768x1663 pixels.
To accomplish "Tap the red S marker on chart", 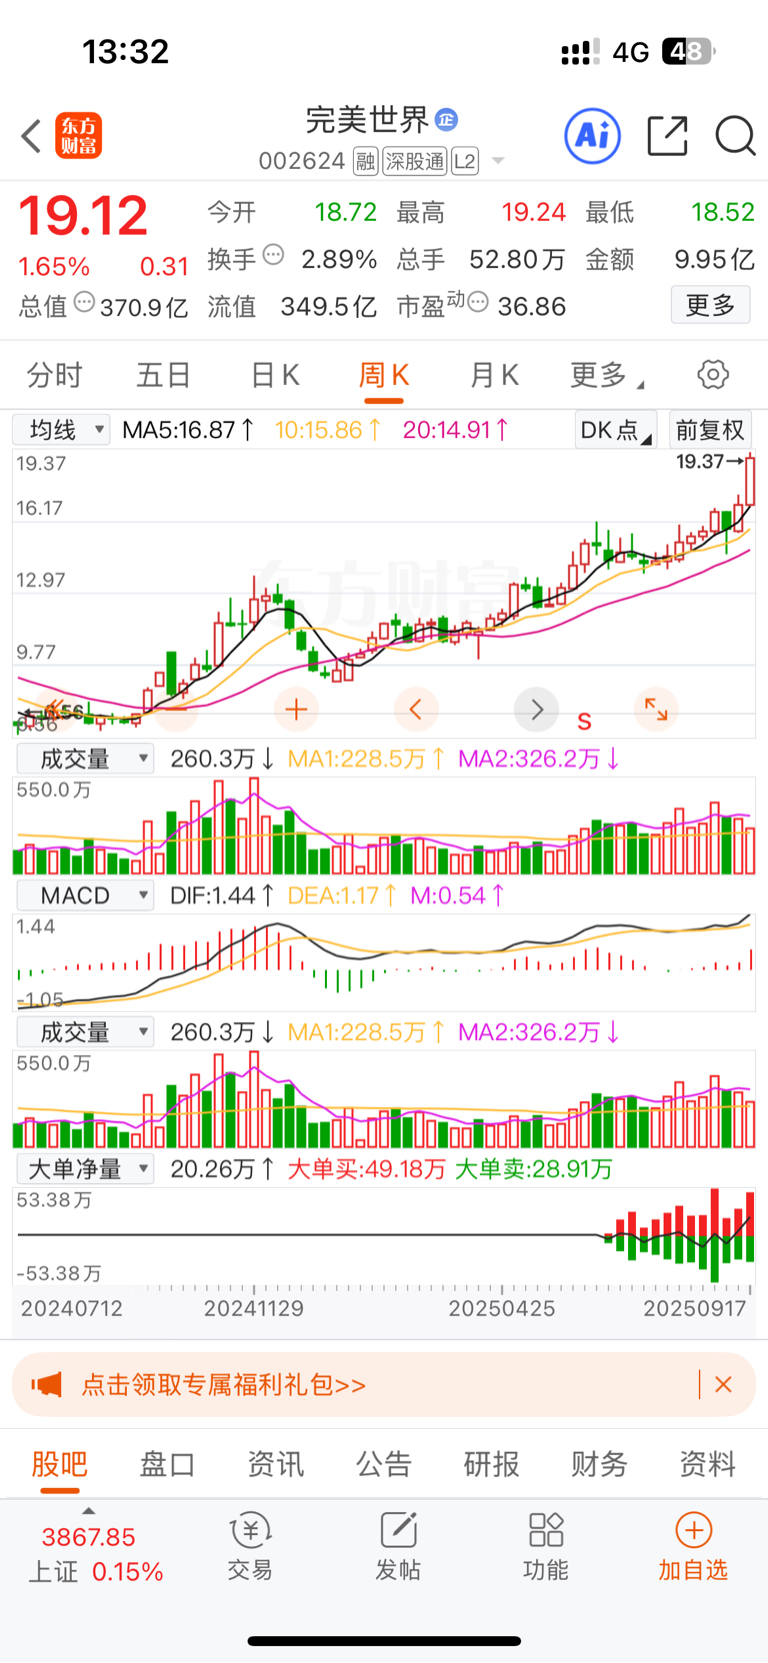I will pos(585,721).
